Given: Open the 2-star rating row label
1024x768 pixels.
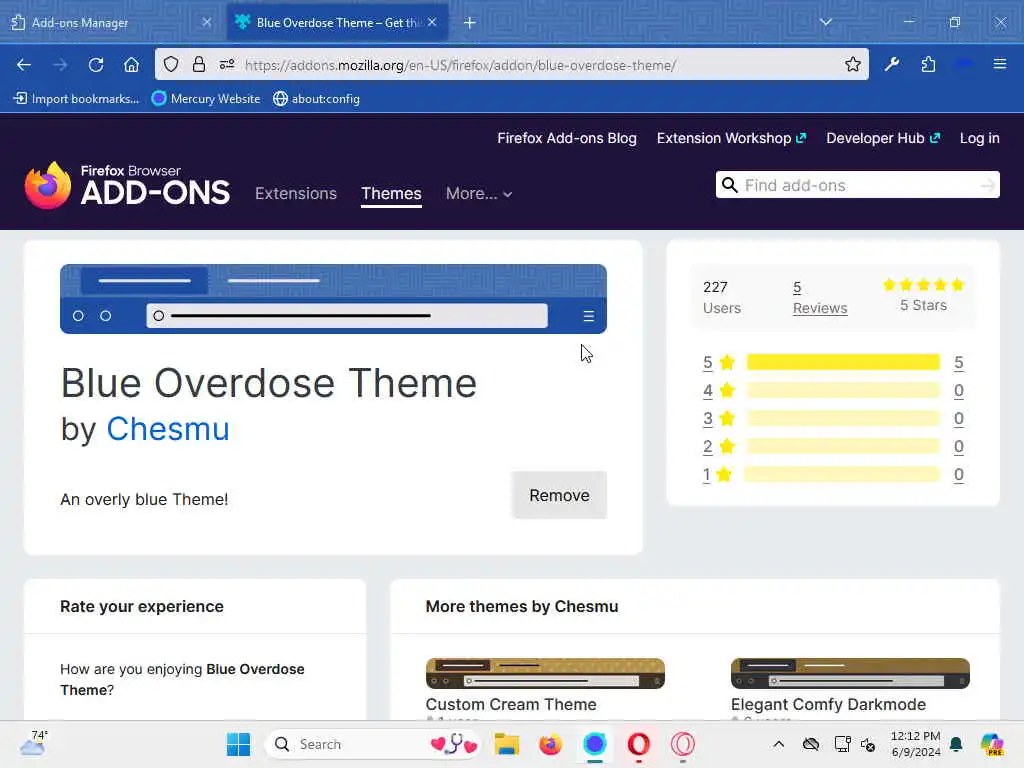Looking at the screenshot, I should tap(719, 446).
